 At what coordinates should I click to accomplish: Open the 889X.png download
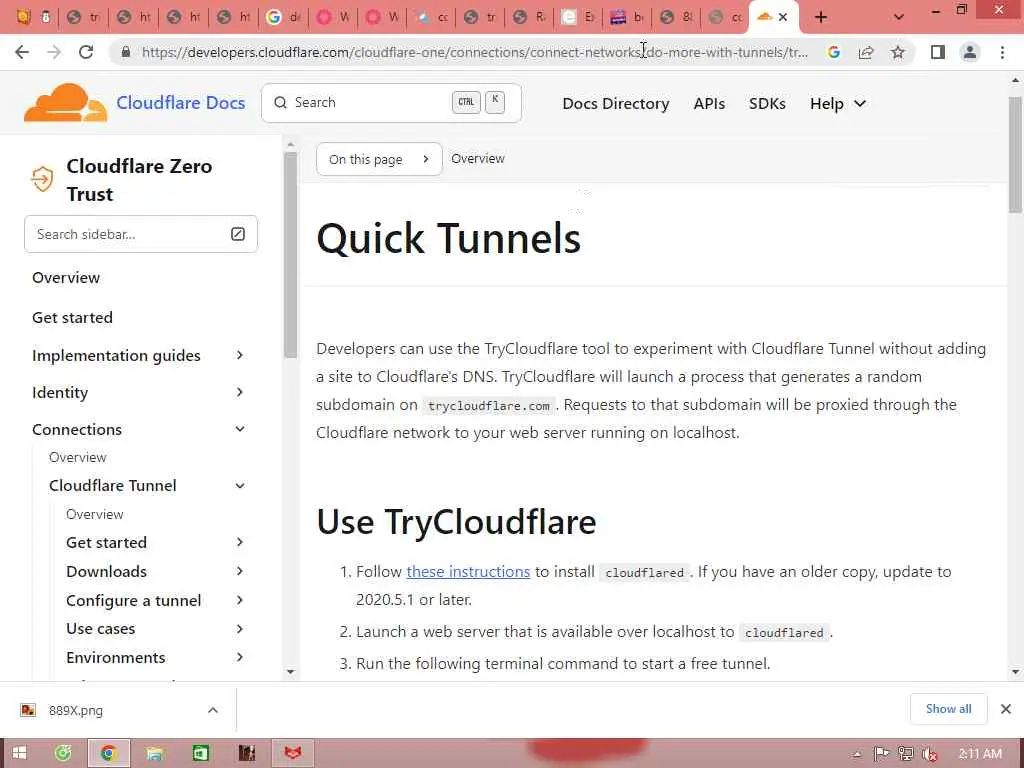76,710
